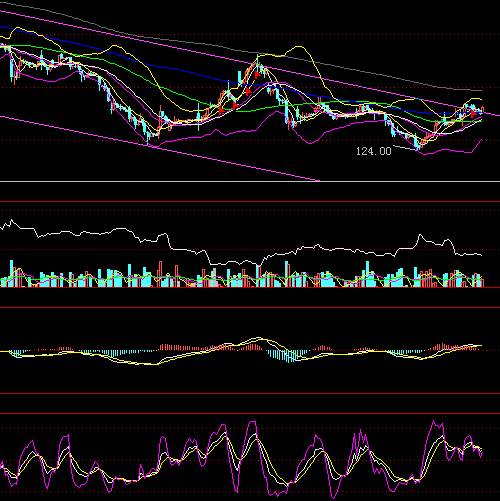Select the highest candlestick wick at mid-chart peak

click(258, 59)
